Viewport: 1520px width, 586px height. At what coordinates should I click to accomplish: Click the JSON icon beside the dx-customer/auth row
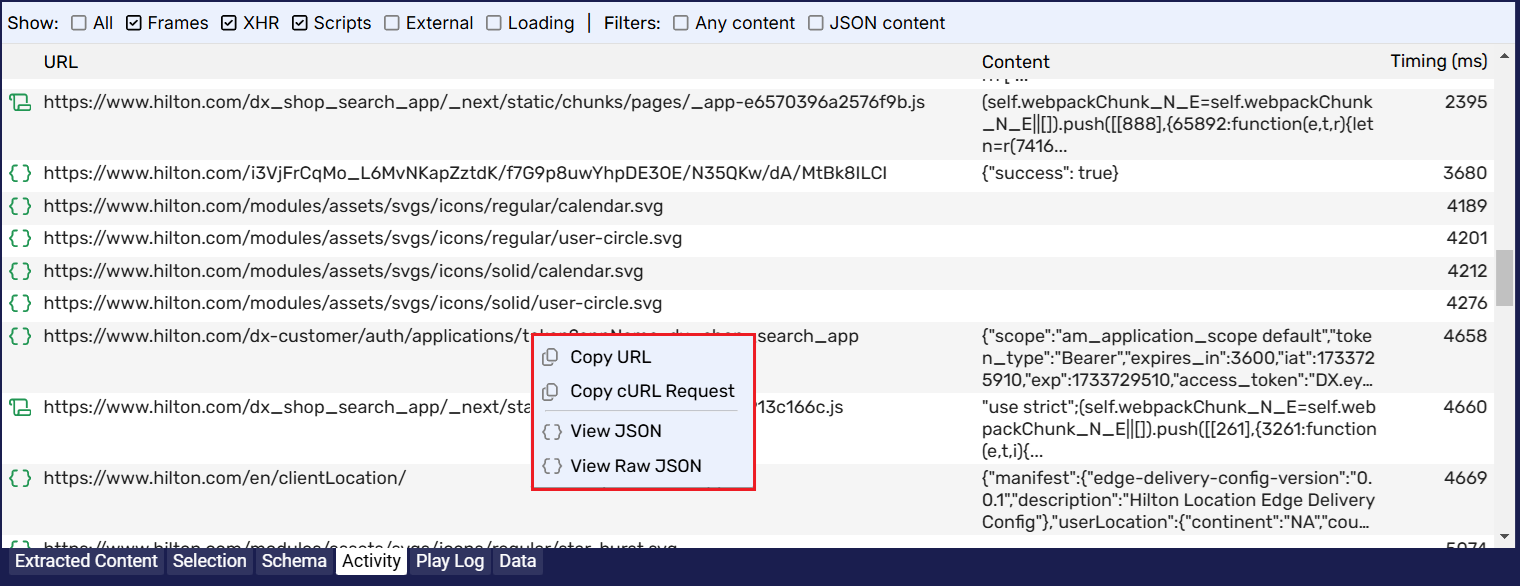pyautogui.click(x=20, y=336)
